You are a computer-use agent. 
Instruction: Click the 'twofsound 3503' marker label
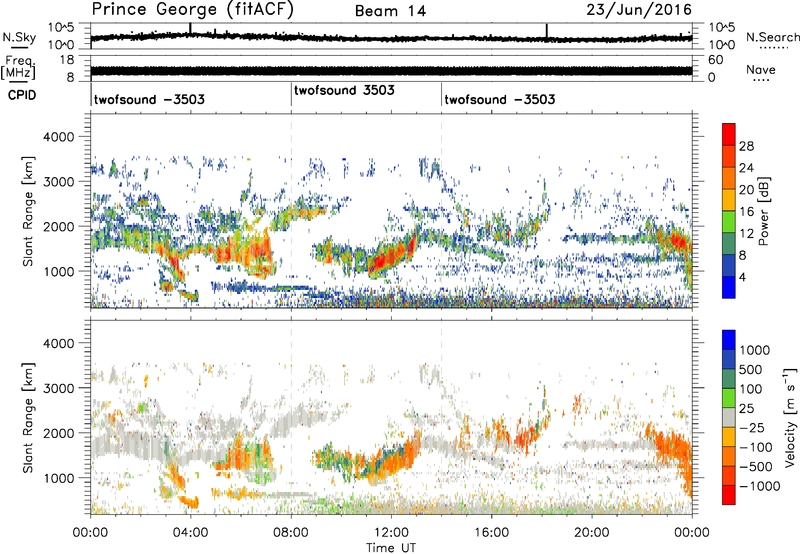344,90
